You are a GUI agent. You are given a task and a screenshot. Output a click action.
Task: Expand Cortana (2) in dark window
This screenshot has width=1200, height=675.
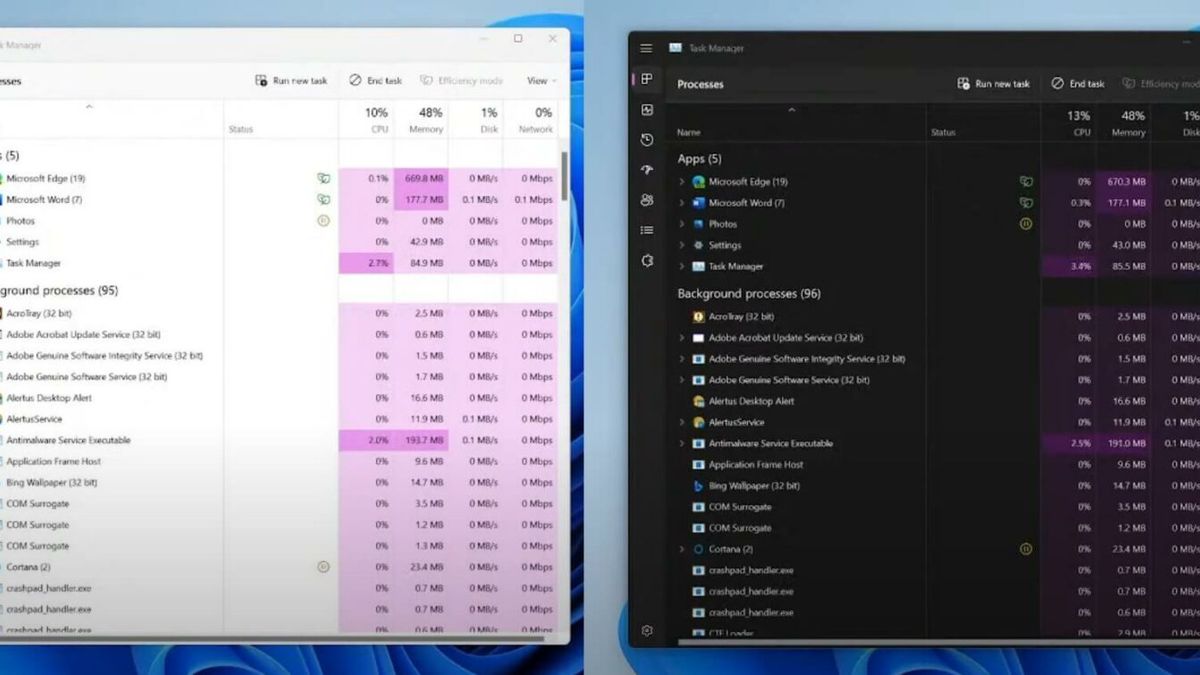click(682, 549)
